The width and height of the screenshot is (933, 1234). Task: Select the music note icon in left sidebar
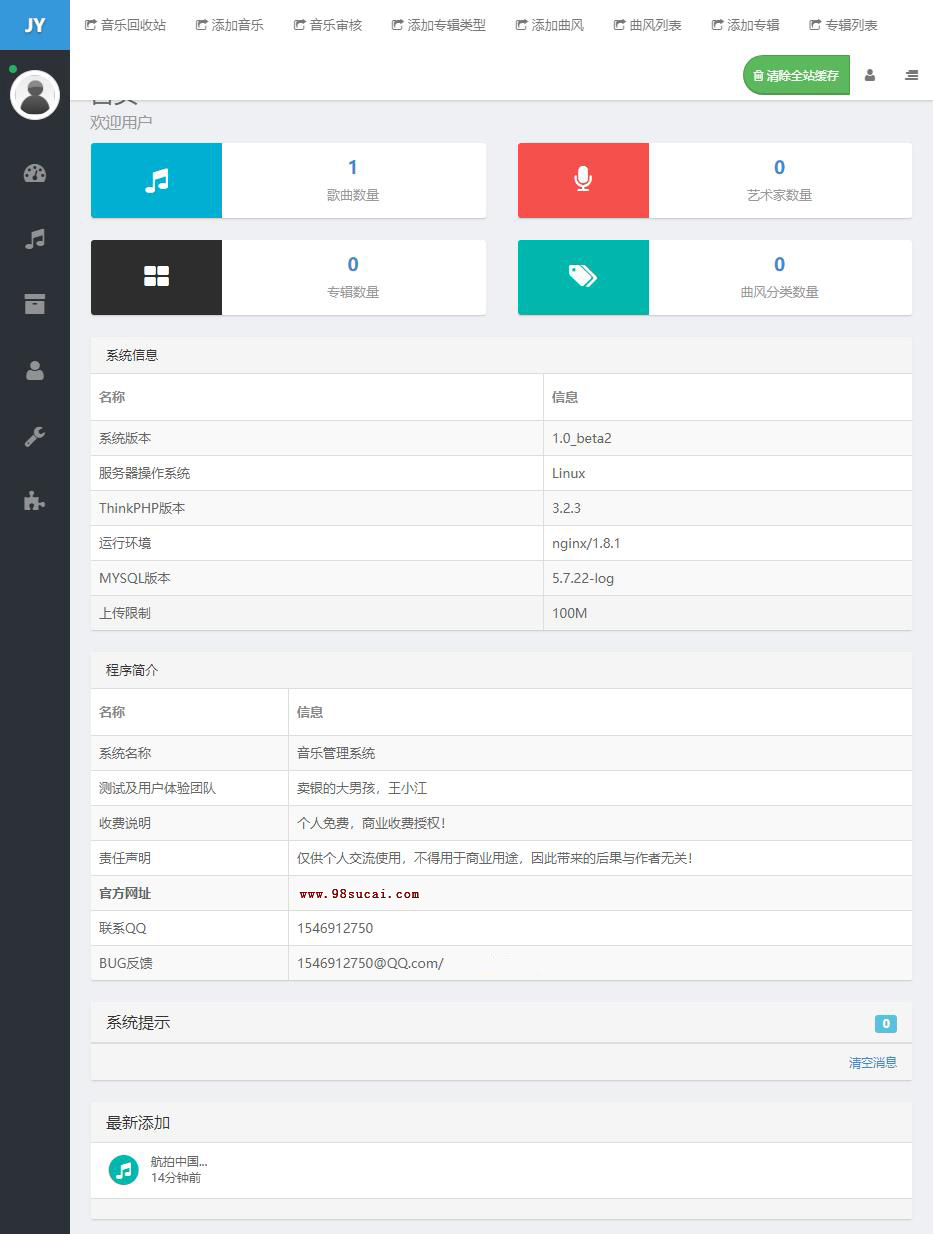[34, 238]
